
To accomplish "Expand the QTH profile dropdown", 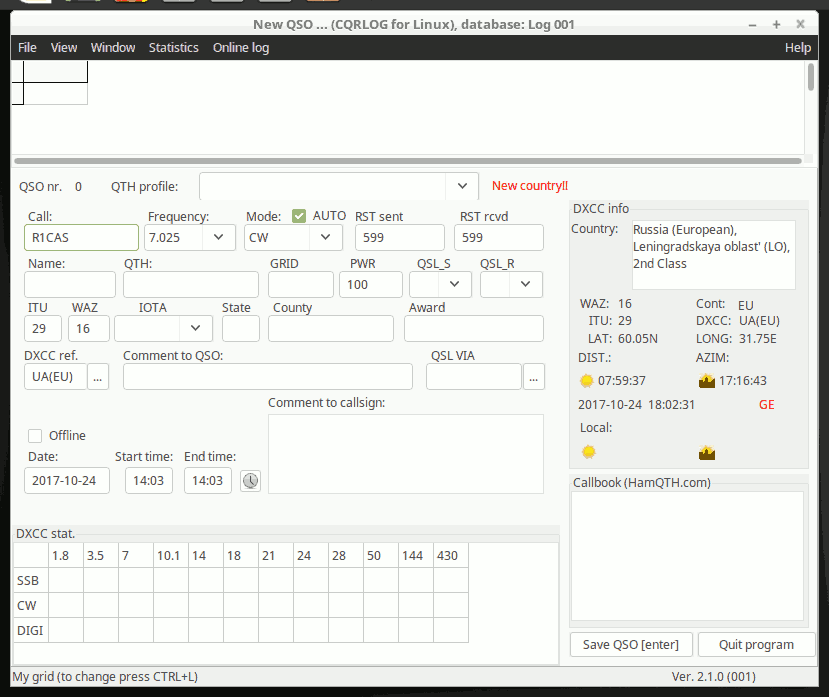I will [x=461, y=186].
